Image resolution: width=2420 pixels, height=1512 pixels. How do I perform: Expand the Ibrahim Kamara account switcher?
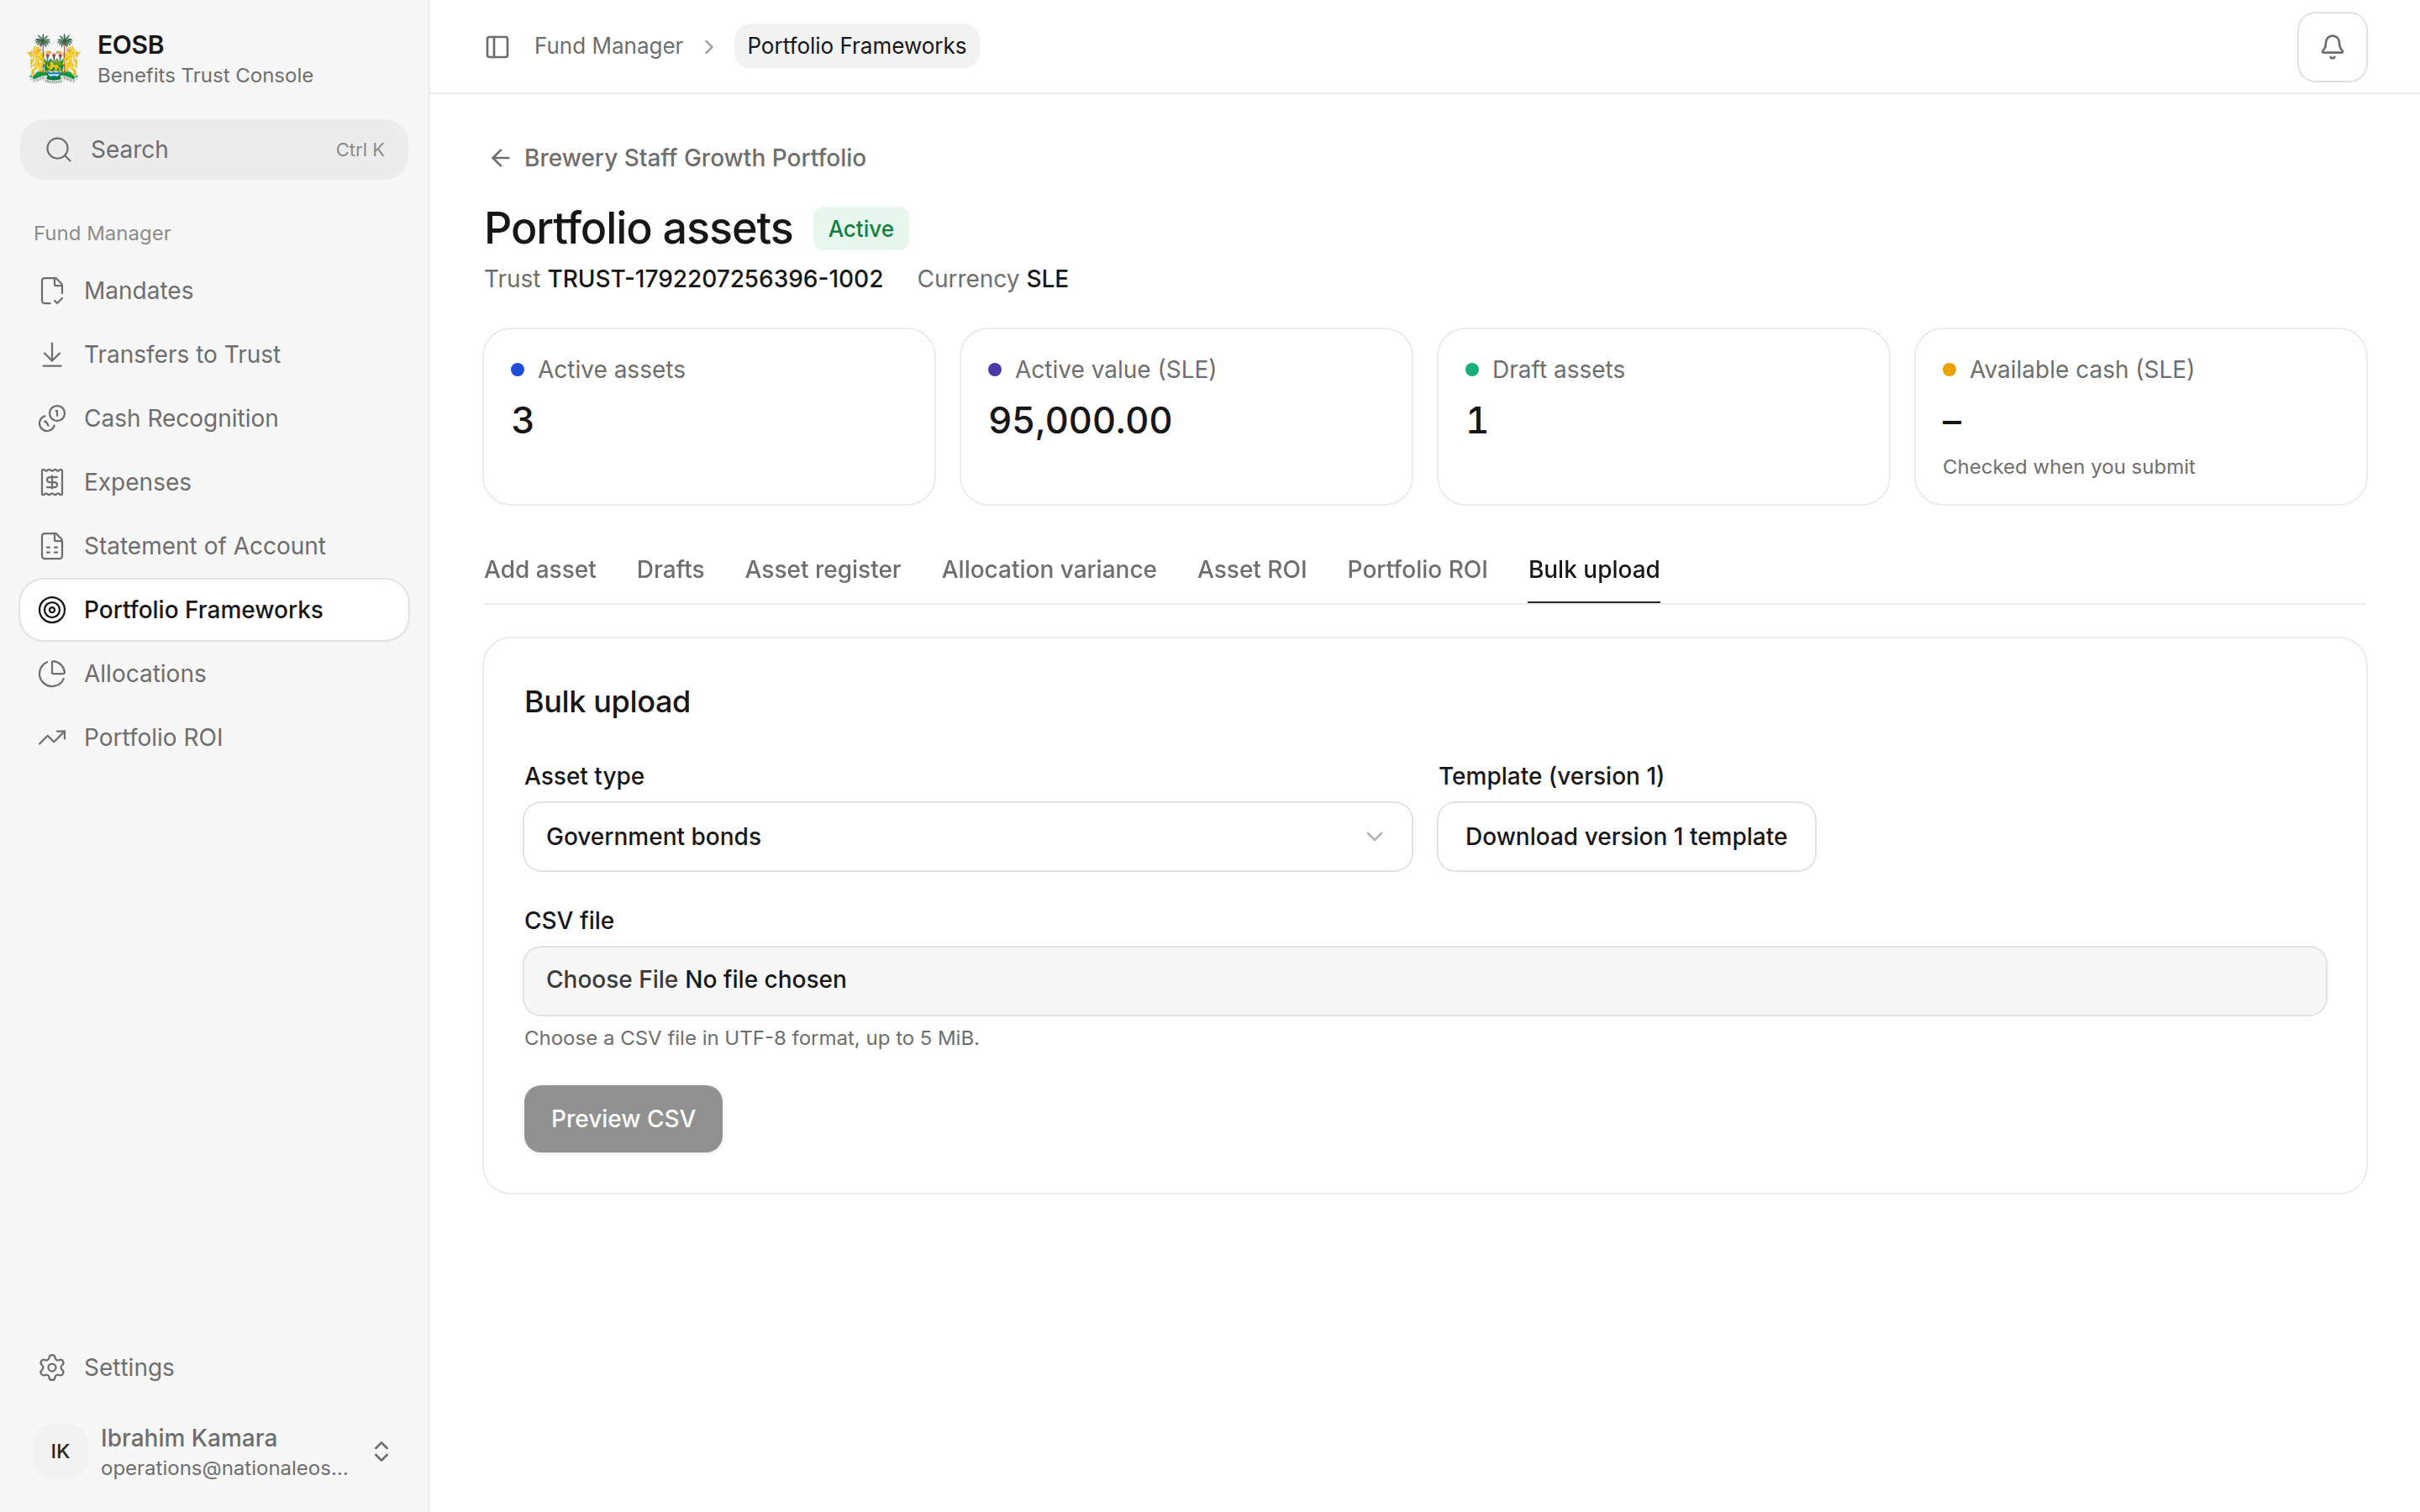[x=381, y=1451]
